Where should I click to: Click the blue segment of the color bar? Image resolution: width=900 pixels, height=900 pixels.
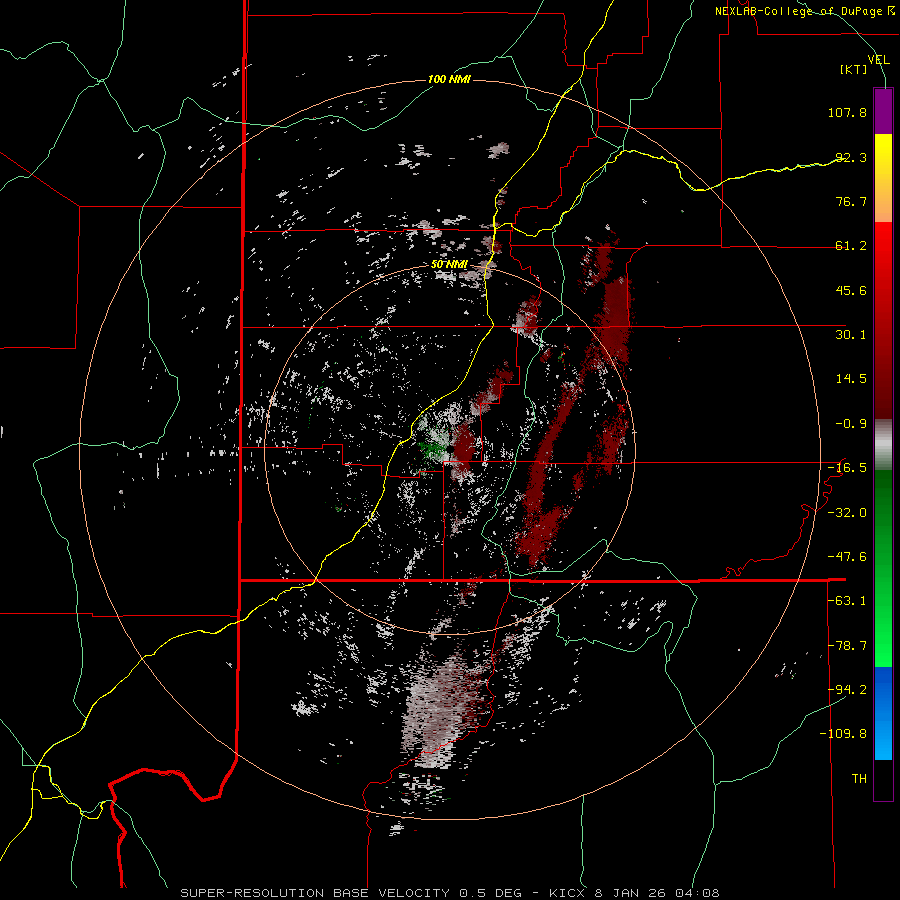point(883,713)
